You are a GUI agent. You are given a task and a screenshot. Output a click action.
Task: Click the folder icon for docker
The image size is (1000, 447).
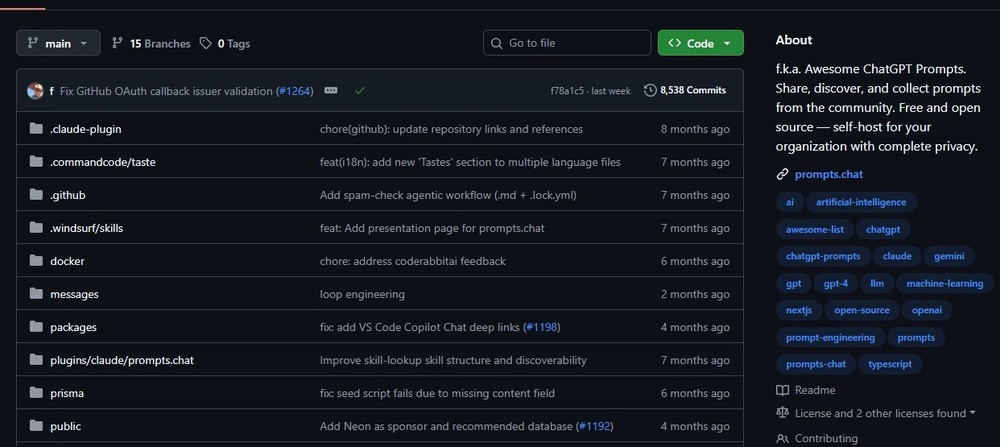click(x=36, y=261)
